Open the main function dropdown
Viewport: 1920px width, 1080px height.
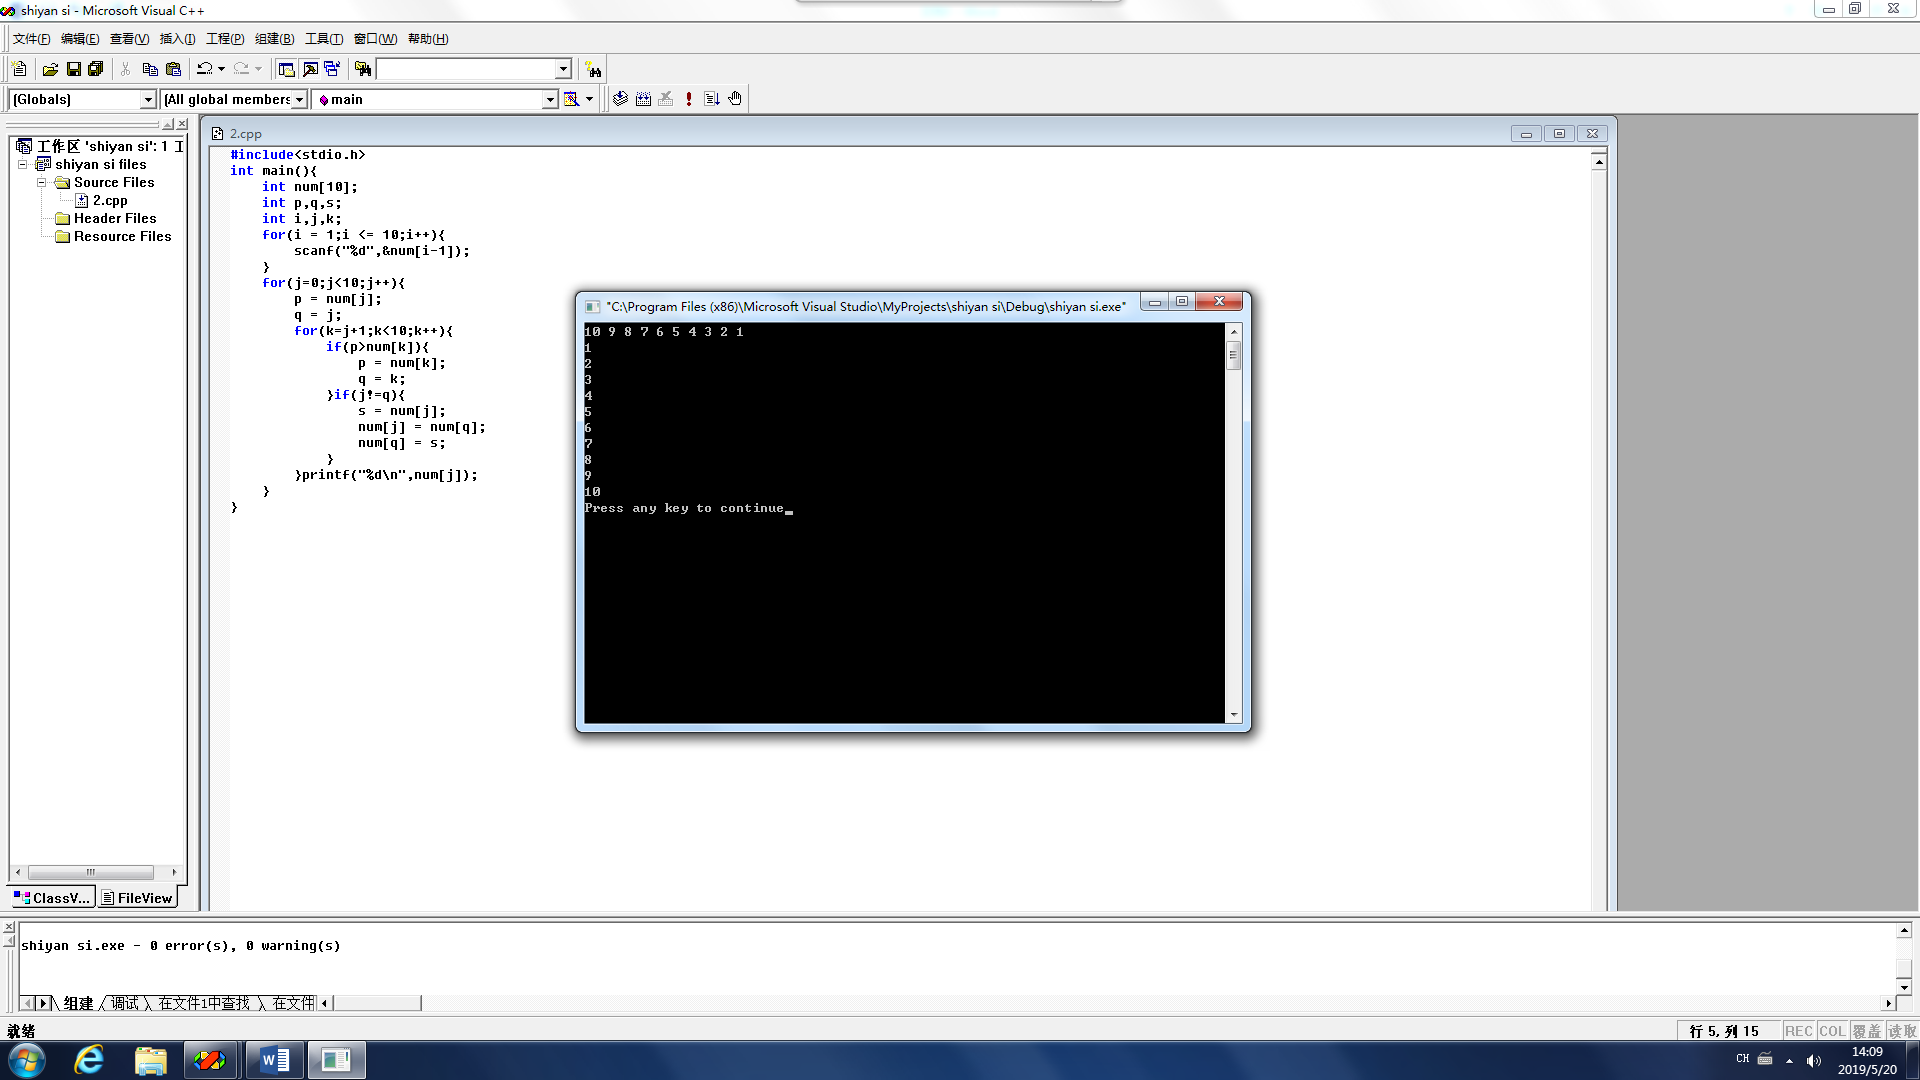click(x=550, y=99)
